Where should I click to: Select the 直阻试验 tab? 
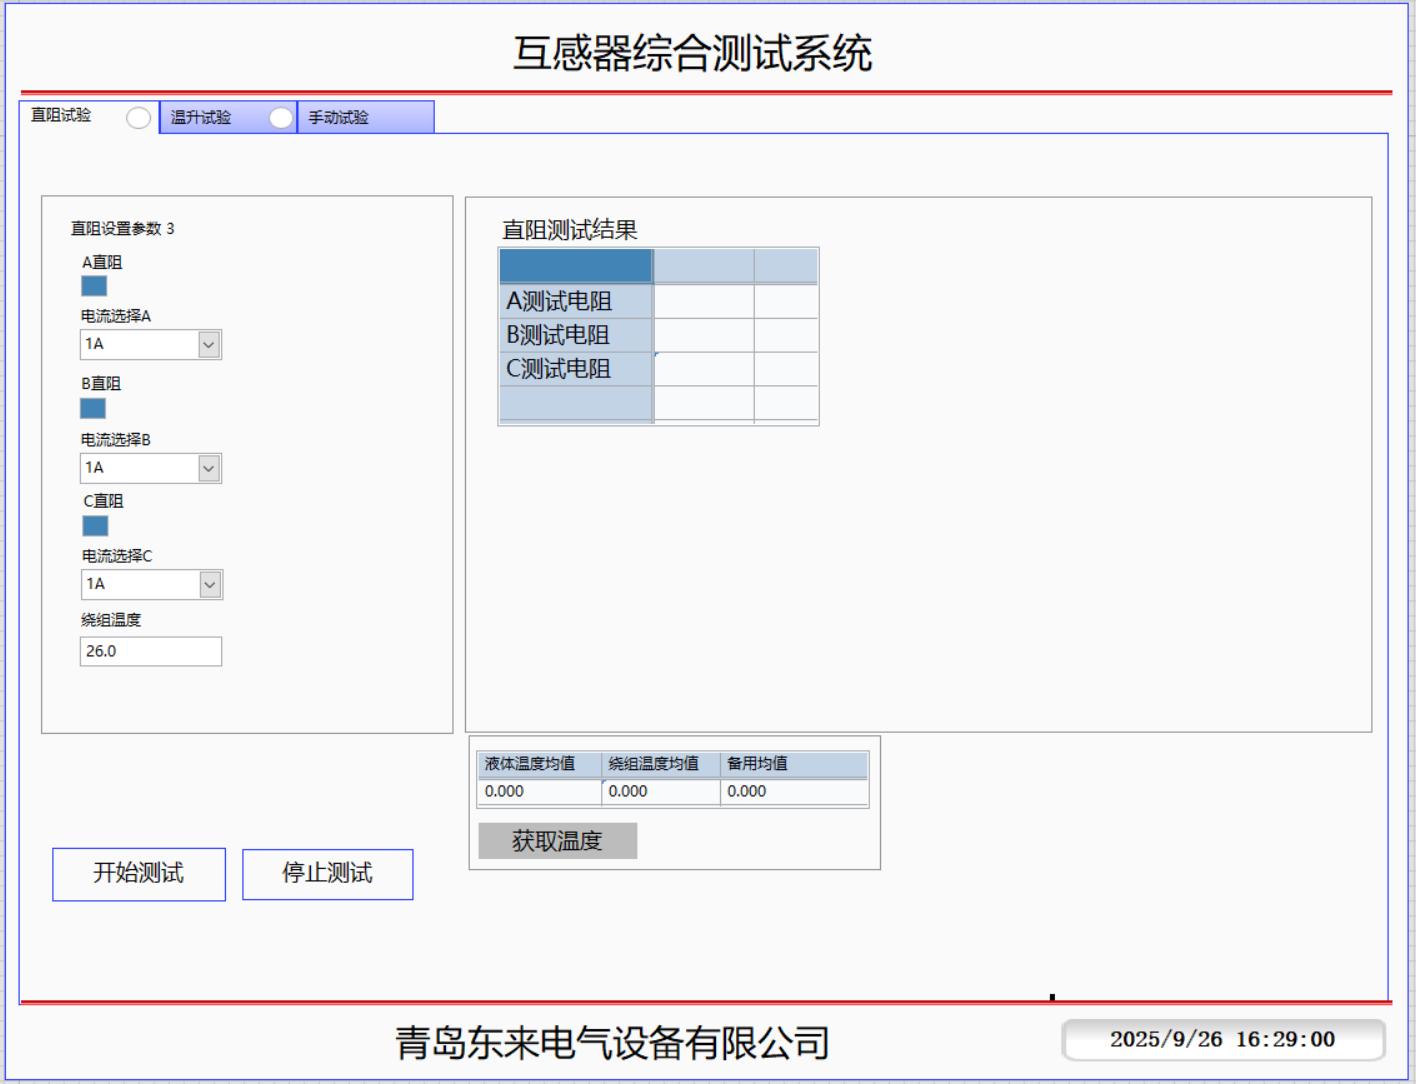[x=61, y=116]
